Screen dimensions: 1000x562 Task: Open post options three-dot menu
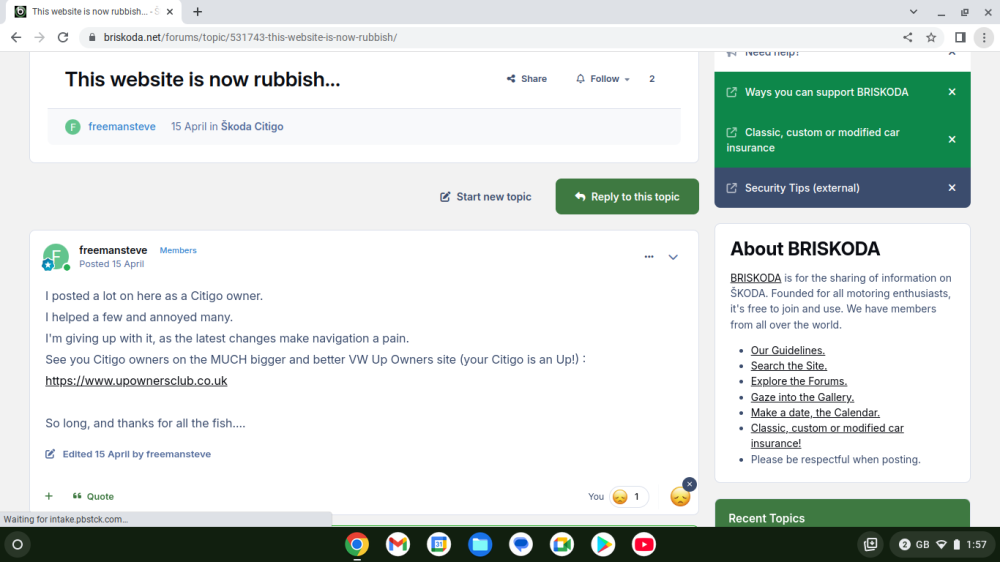point(649,256)
